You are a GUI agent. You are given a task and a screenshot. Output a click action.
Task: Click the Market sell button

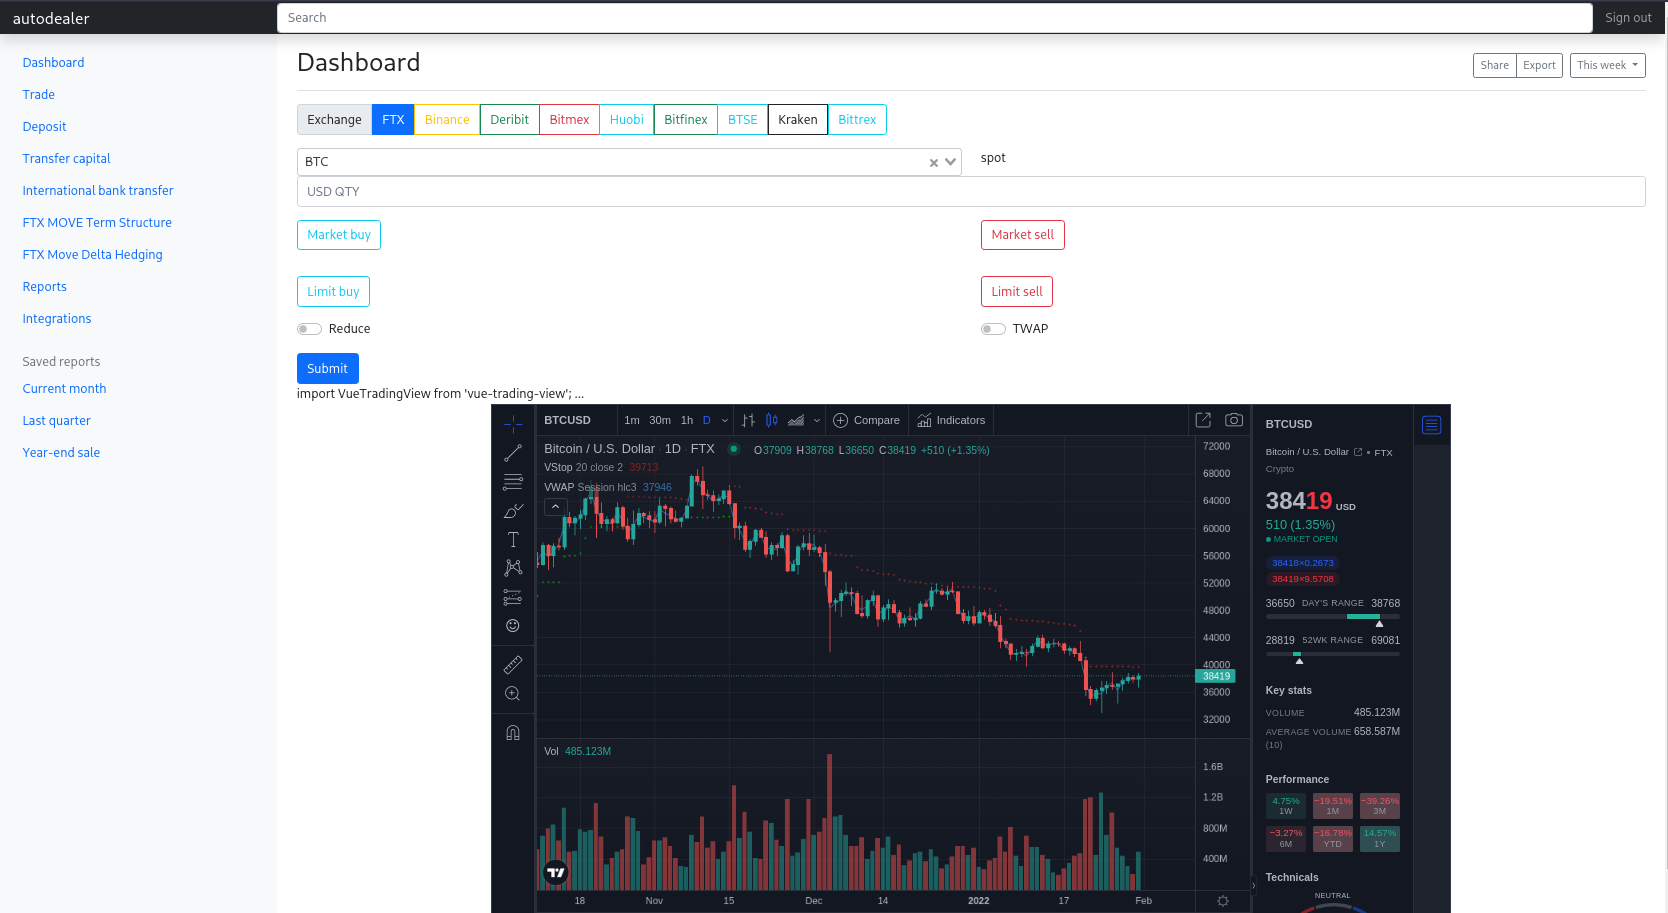(x=1022, y=235)
